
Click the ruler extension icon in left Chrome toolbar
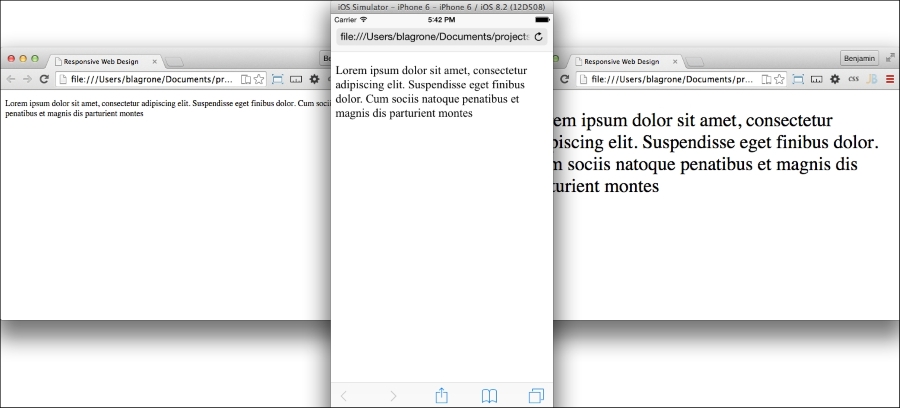pos(296,79)
